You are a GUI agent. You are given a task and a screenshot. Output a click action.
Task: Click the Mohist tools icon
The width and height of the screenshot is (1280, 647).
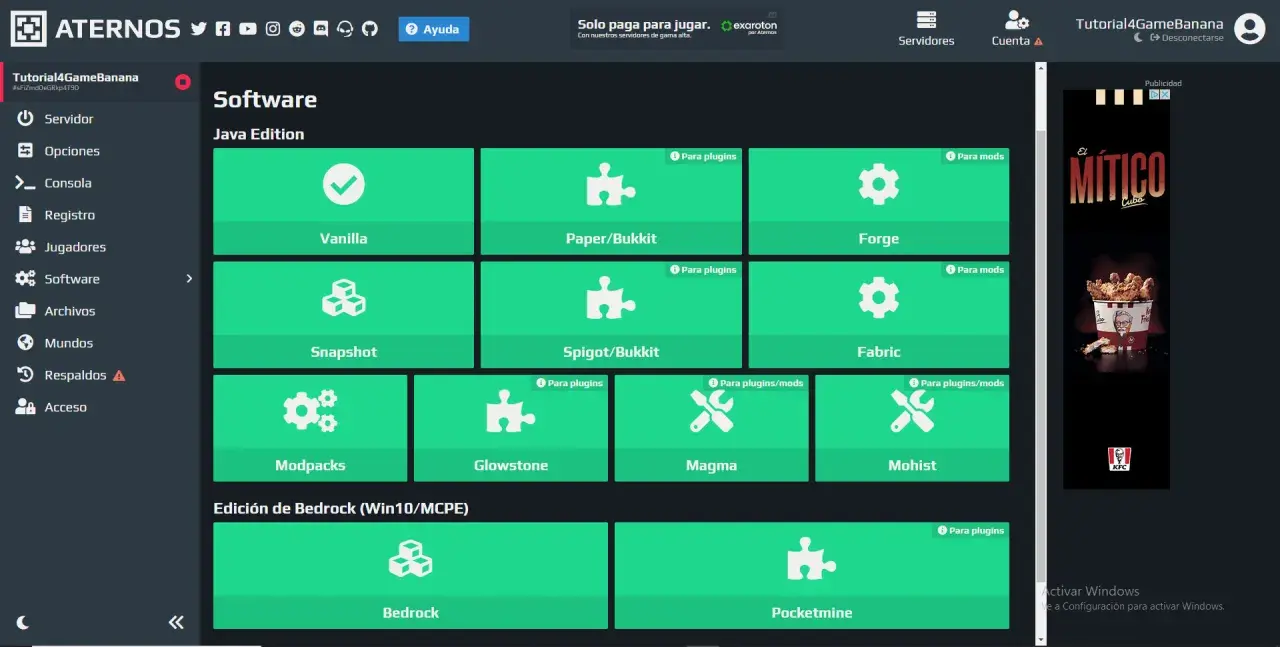[912, 411]
